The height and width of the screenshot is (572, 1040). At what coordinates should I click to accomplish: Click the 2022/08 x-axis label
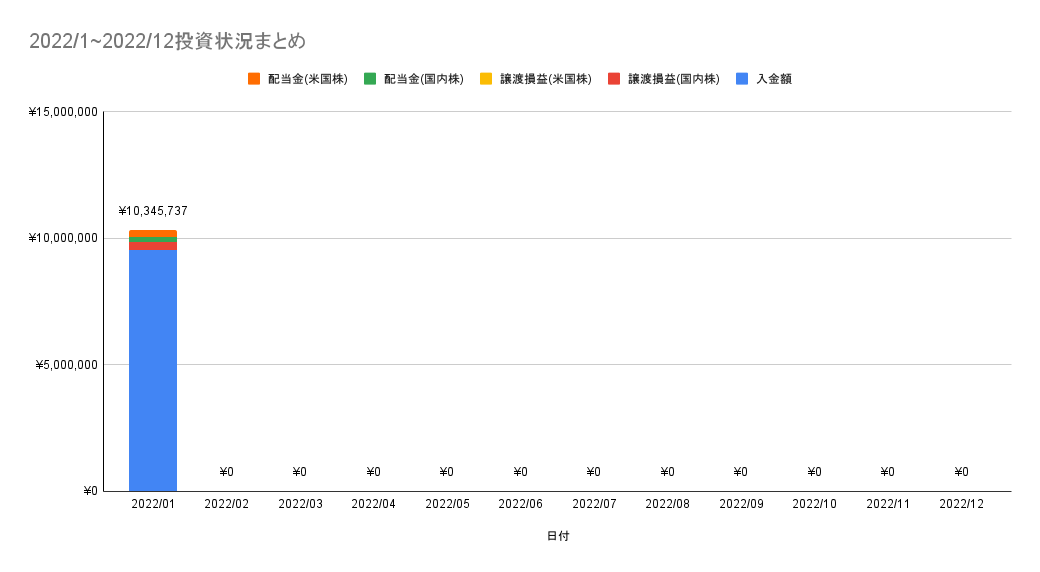(x=667, y=504)
